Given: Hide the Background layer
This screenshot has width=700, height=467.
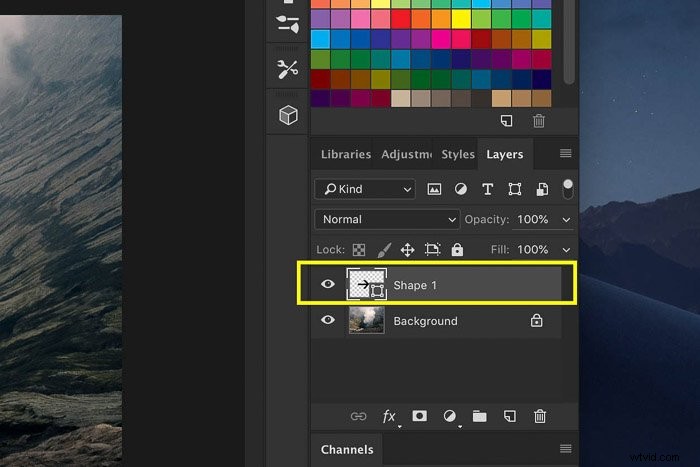Looking at the screenshot, I should coord(328,320).
